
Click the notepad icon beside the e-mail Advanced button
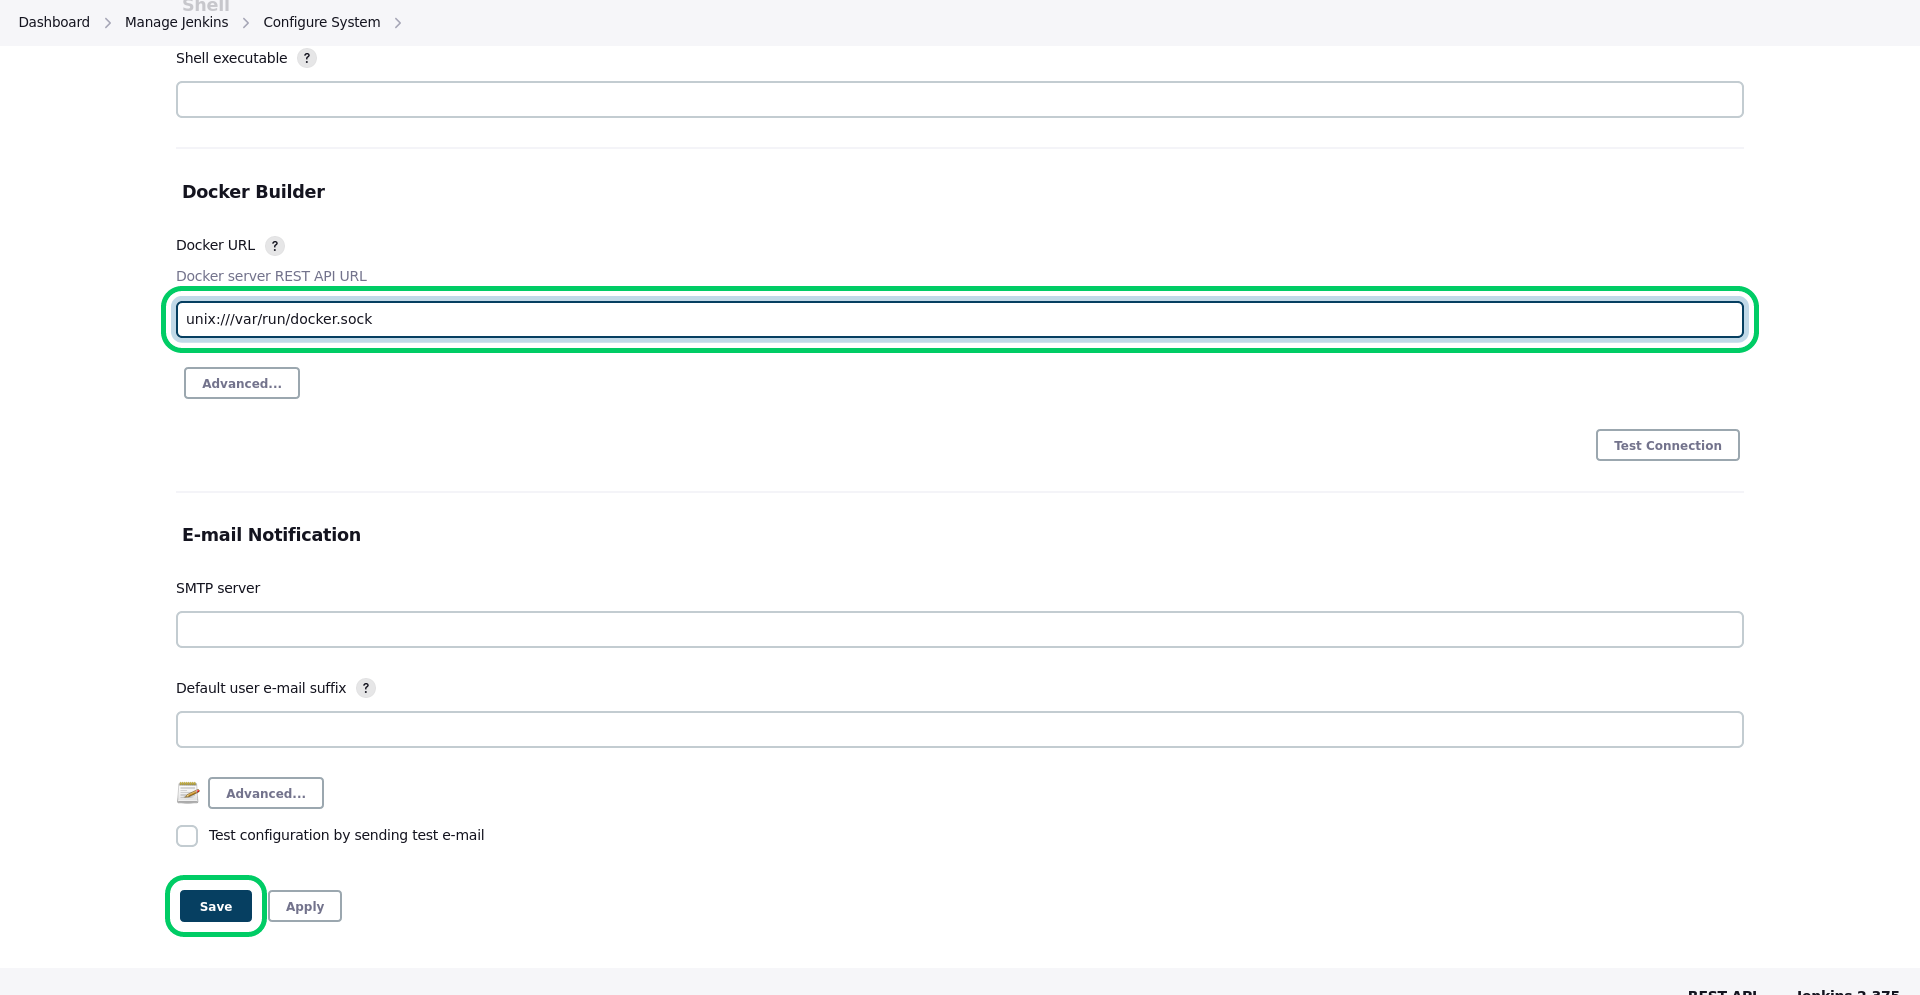pyautogui.click(x=188, y=793)
